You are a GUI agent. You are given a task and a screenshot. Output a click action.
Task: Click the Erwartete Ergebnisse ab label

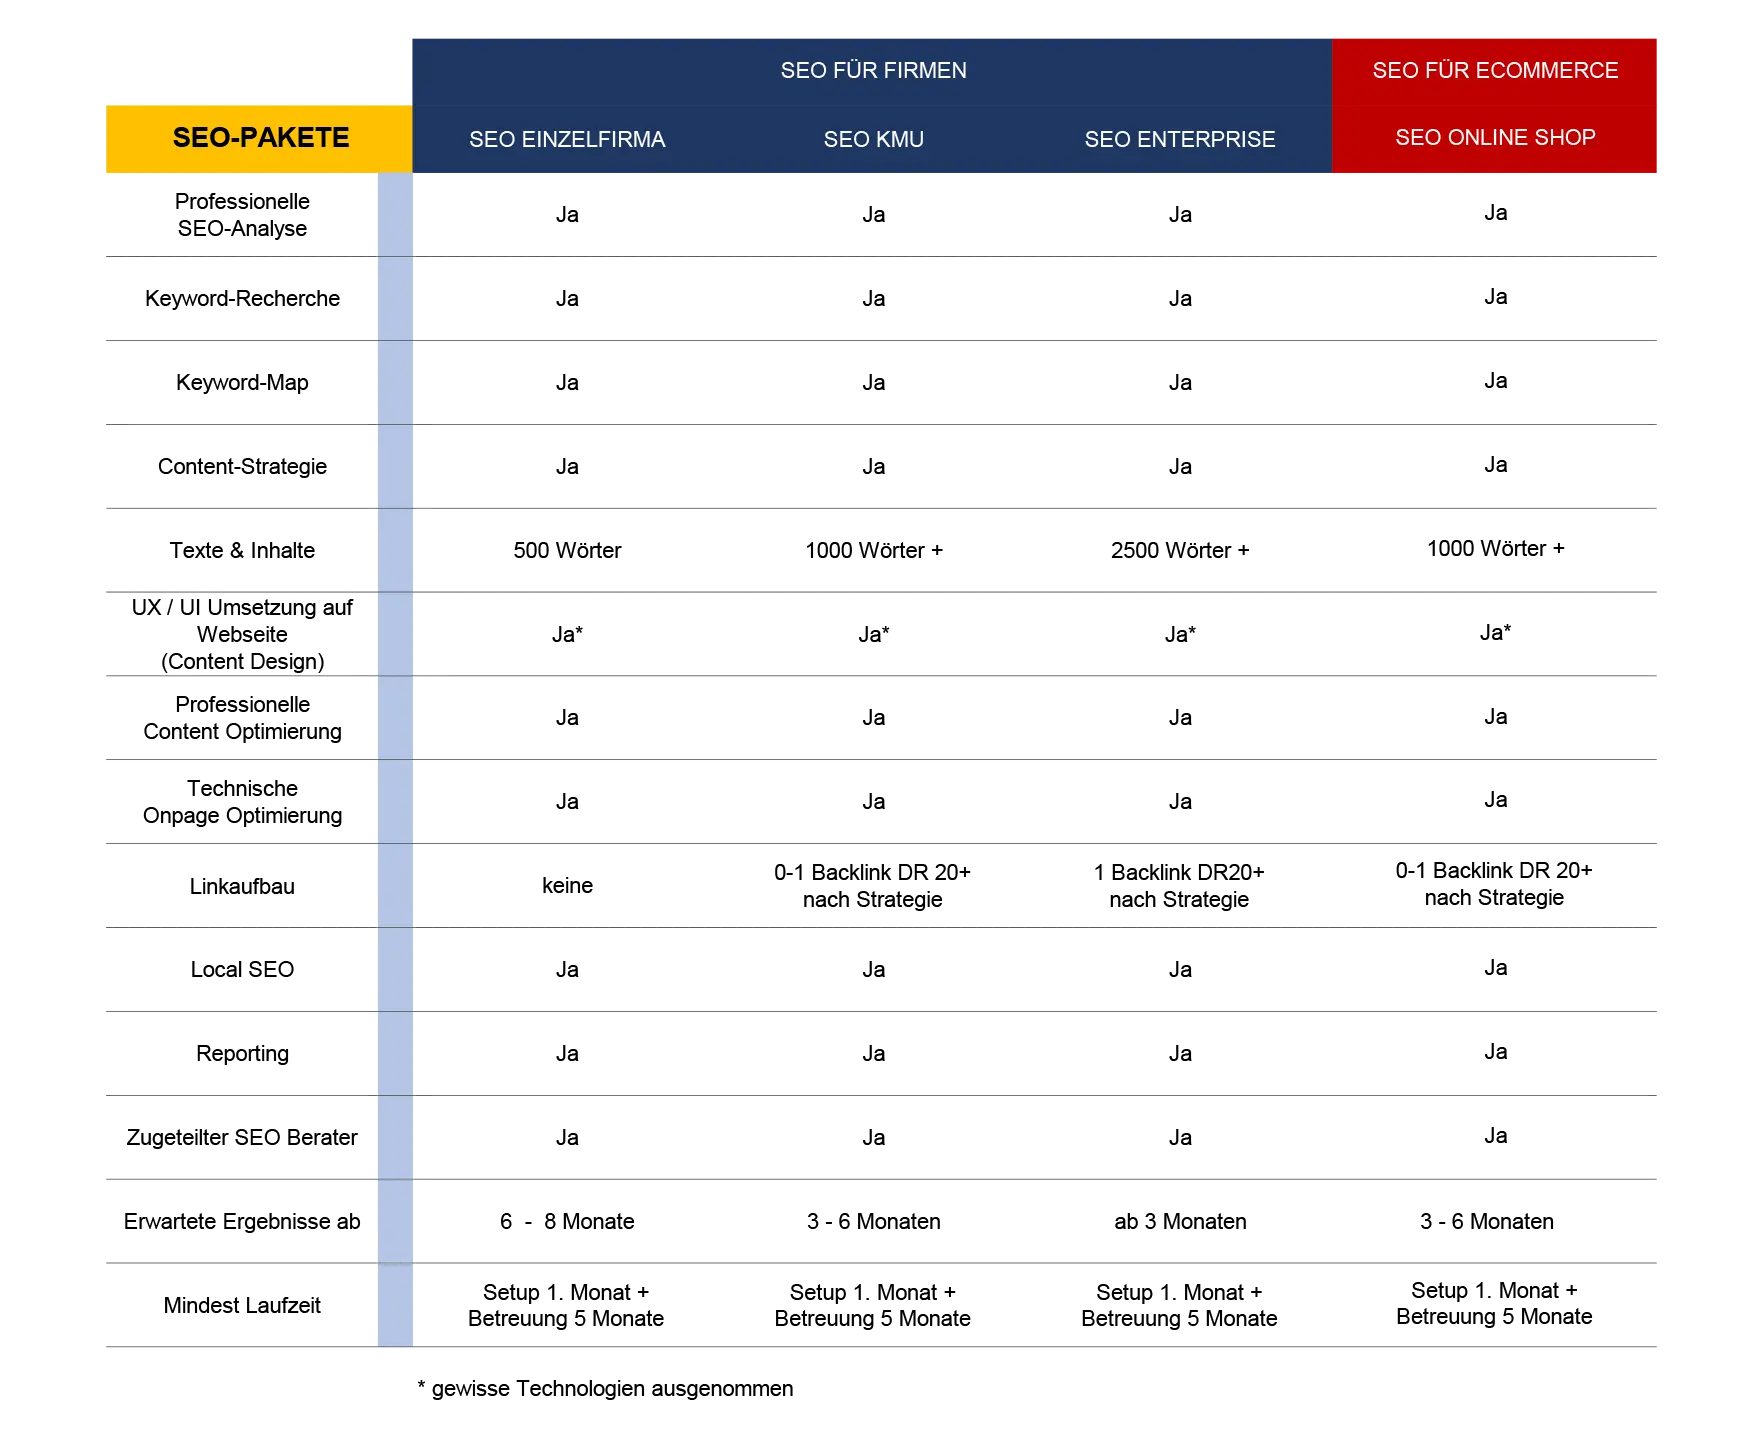pyautogui.click(x=242, y=1222)
